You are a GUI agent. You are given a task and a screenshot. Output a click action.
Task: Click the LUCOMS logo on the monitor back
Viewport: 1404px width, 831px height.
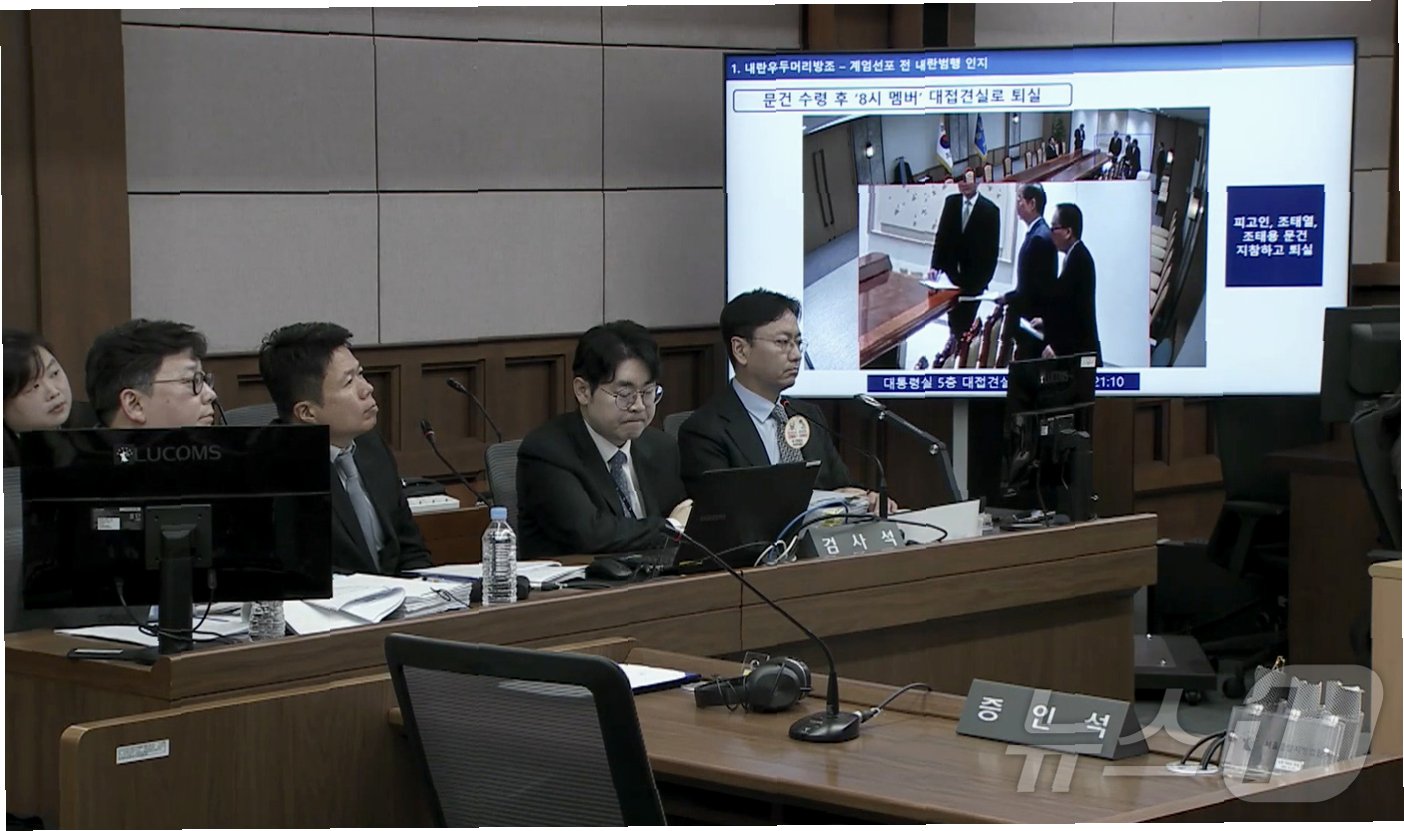(168, 453)
